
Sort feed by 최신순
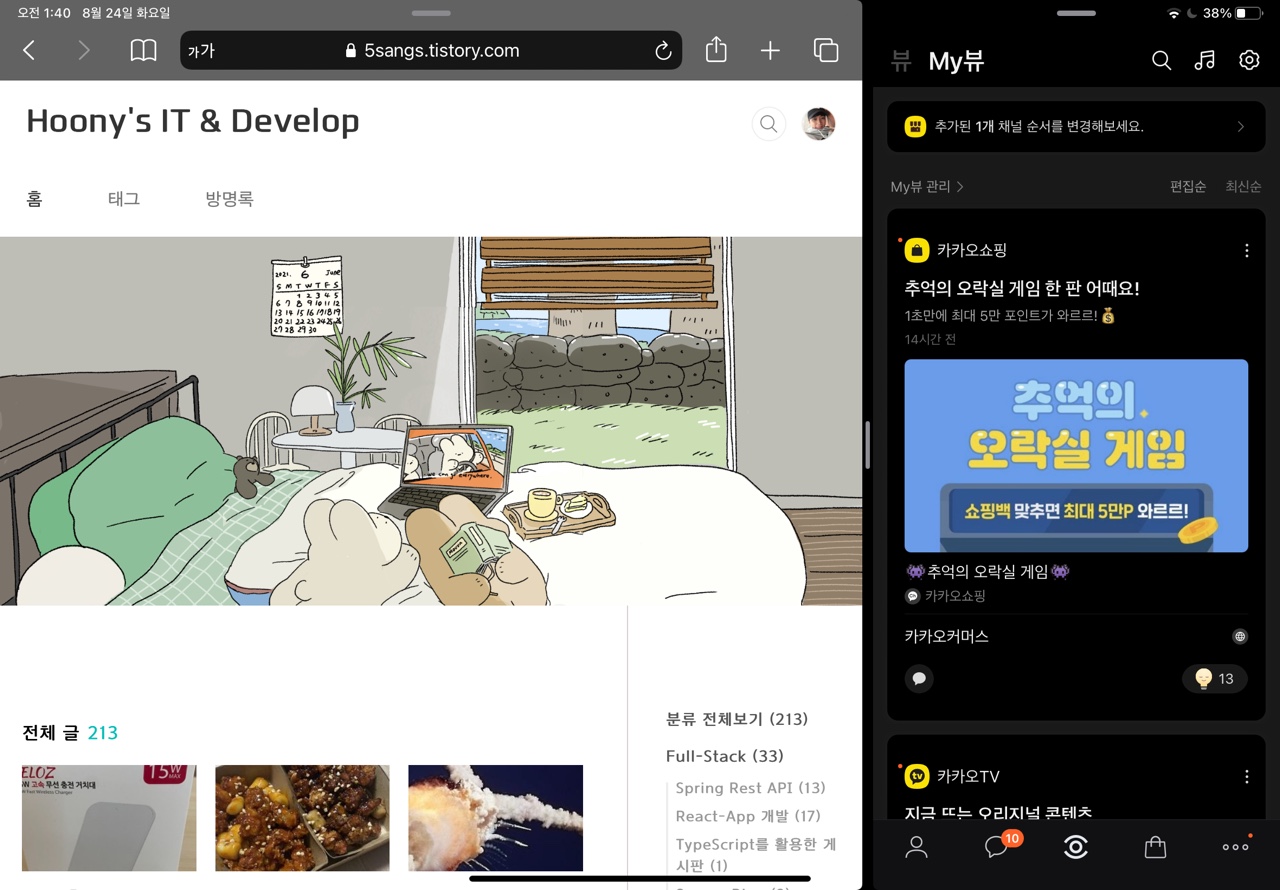point(1243,187)
